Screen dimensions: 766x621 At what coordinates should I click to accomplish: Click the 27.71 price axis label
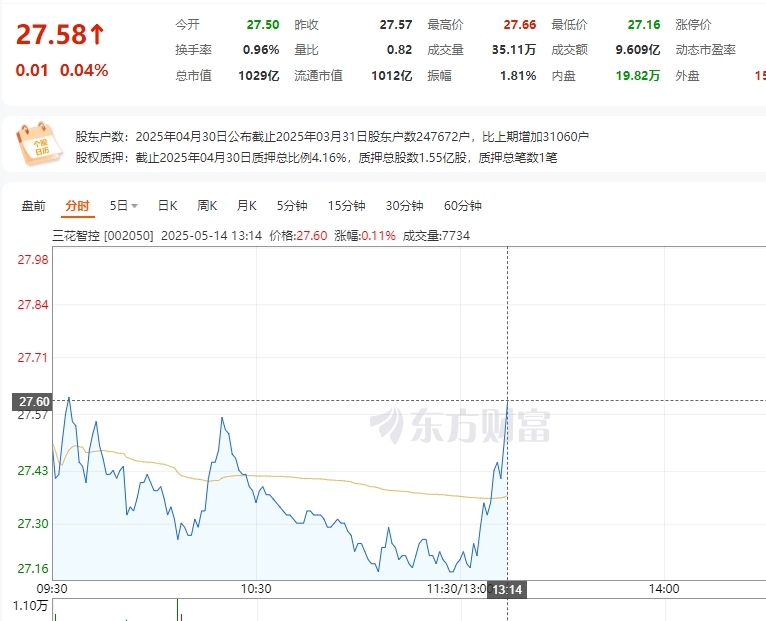click(x=33, y=358)
